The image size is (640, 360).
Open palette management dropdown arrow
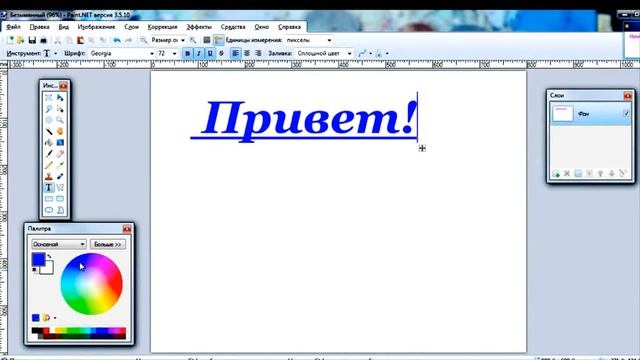click(55, 318)
